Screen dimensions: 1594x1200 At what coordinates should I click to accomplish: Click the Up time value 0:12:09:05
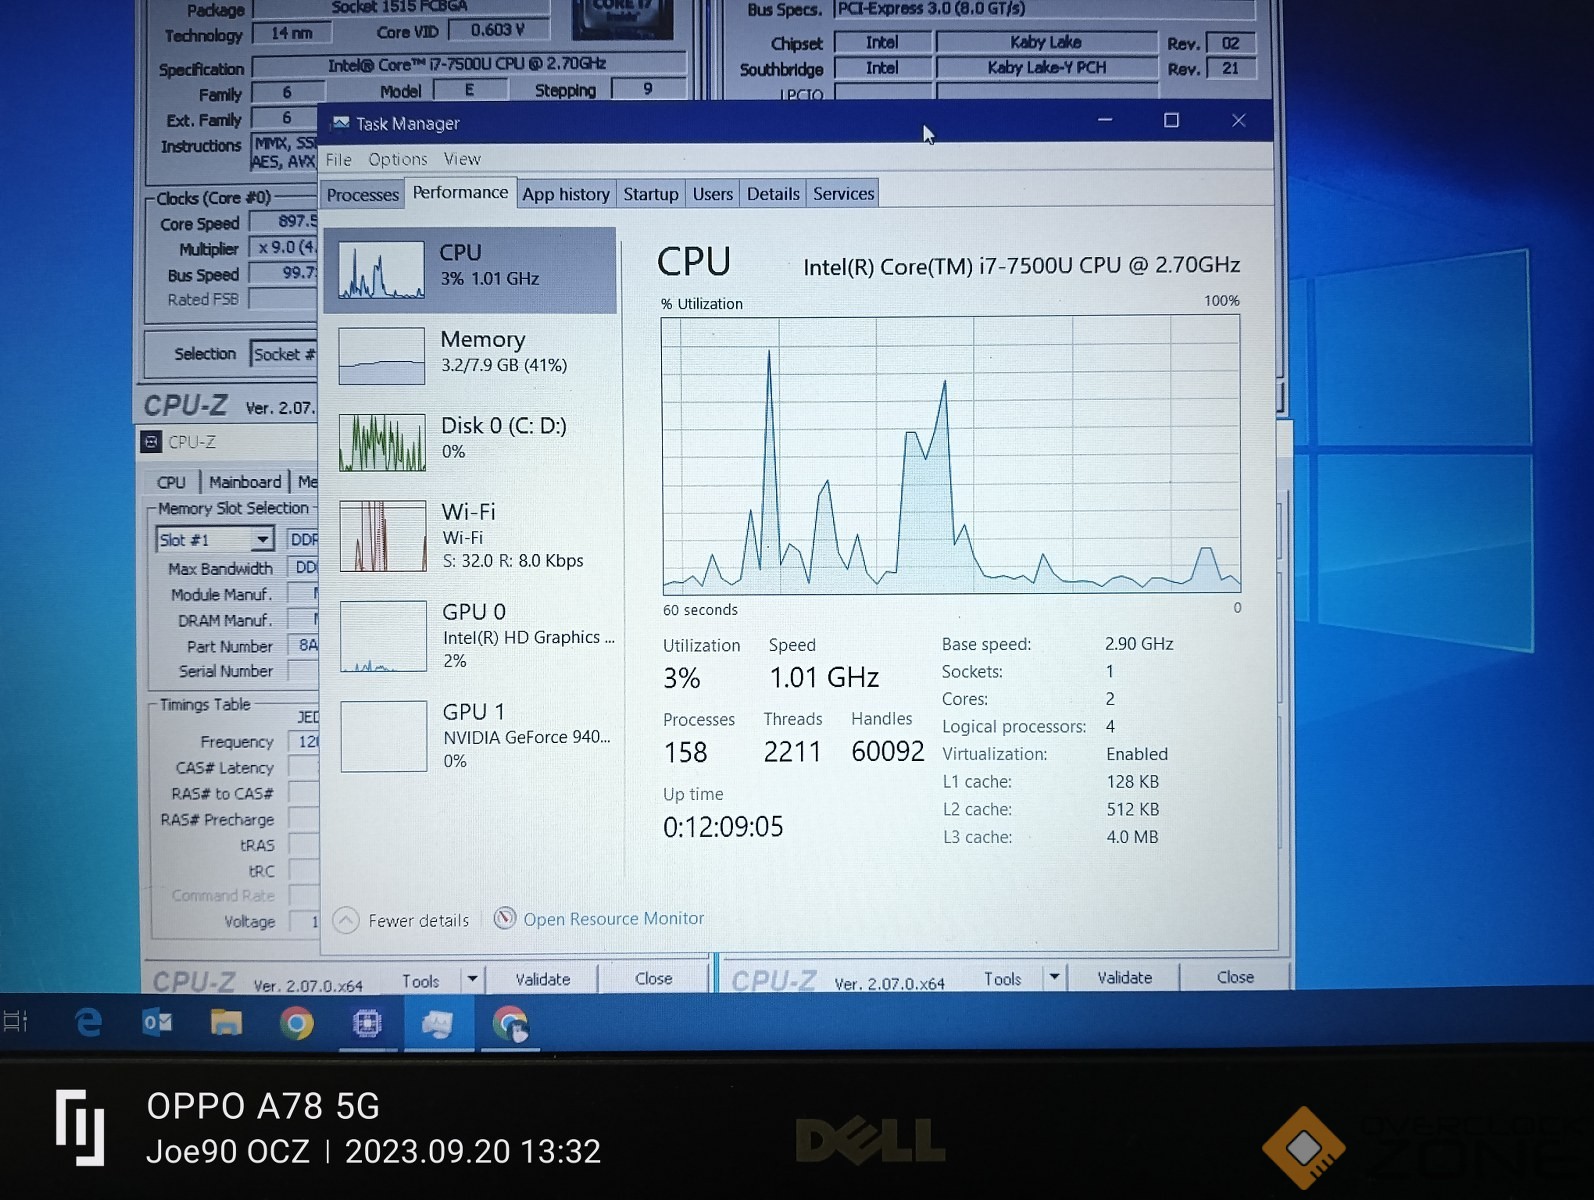click(x=723, y=827)
